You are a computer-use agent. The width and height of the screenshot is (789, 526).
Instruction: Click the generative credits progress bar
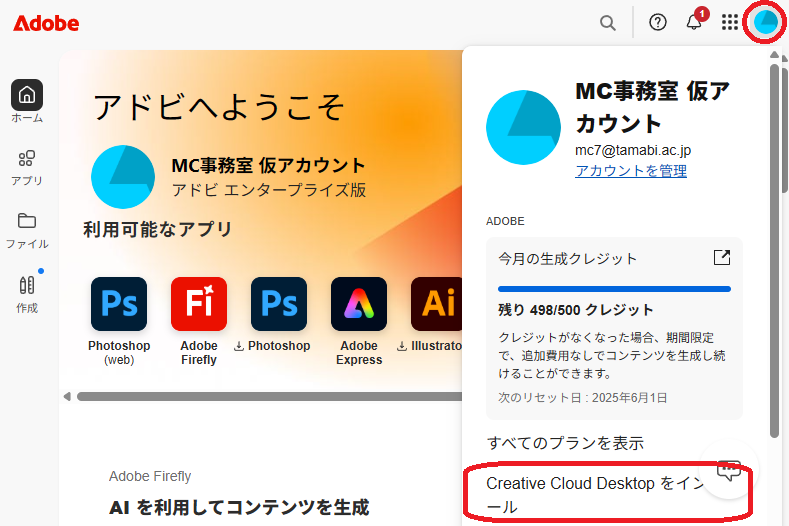pyautogui.click(x=614, y=288)
